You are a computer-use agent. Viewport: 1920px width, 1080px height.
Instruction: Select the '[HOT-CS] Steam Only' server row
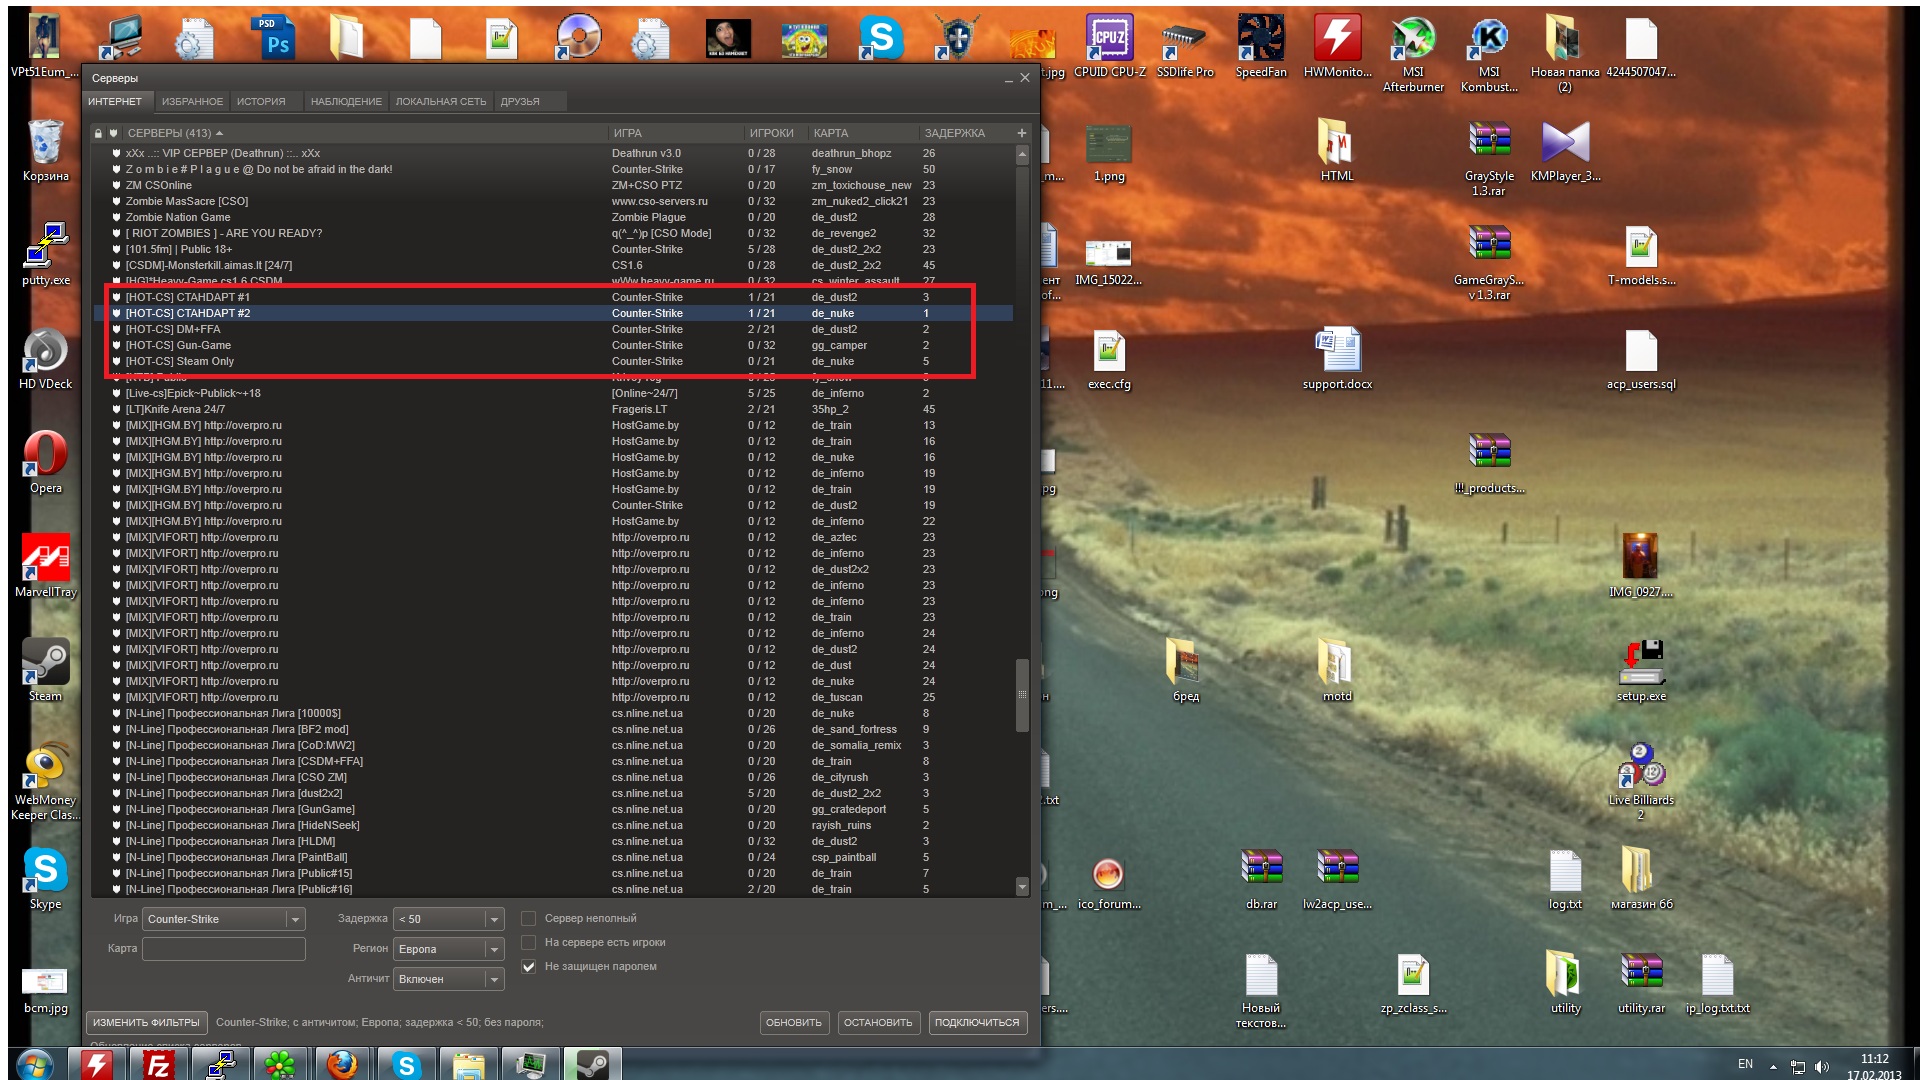click(553, 361)
